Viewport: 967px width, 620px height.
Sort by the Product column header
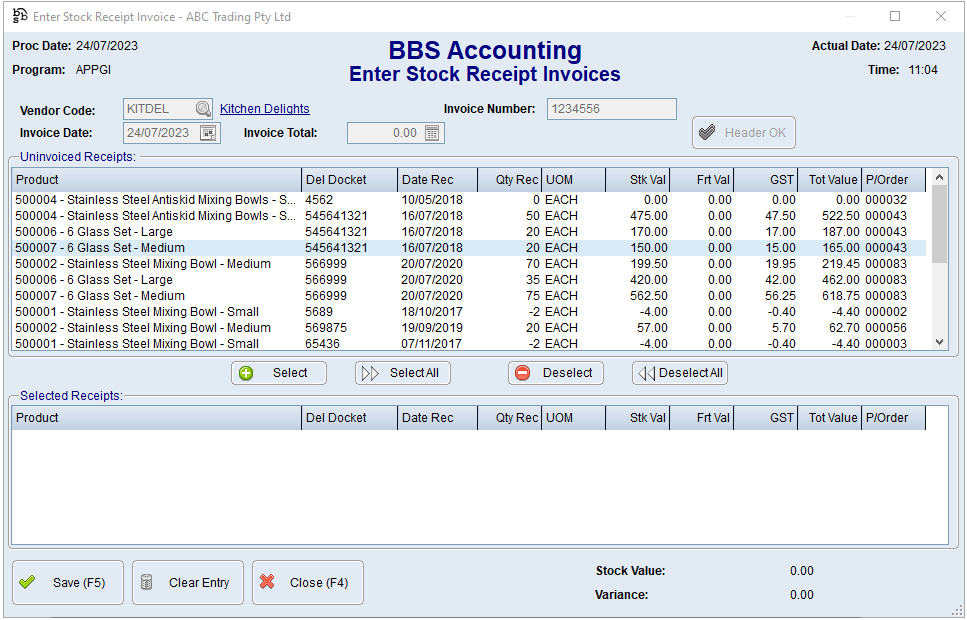coord(156,180)
